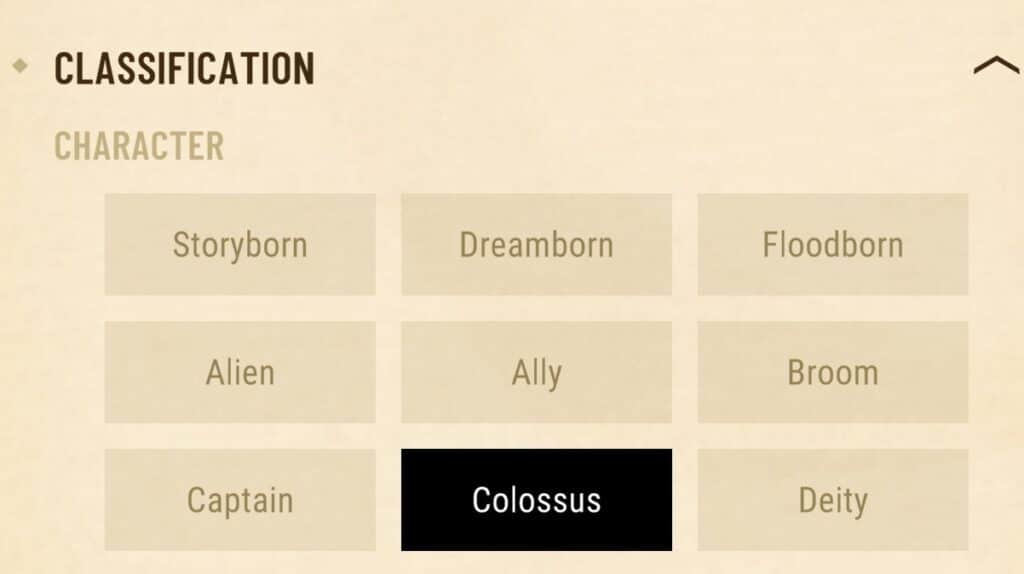Show only Storyborn characters
The image size is (1024, 574).
[240, 244]
